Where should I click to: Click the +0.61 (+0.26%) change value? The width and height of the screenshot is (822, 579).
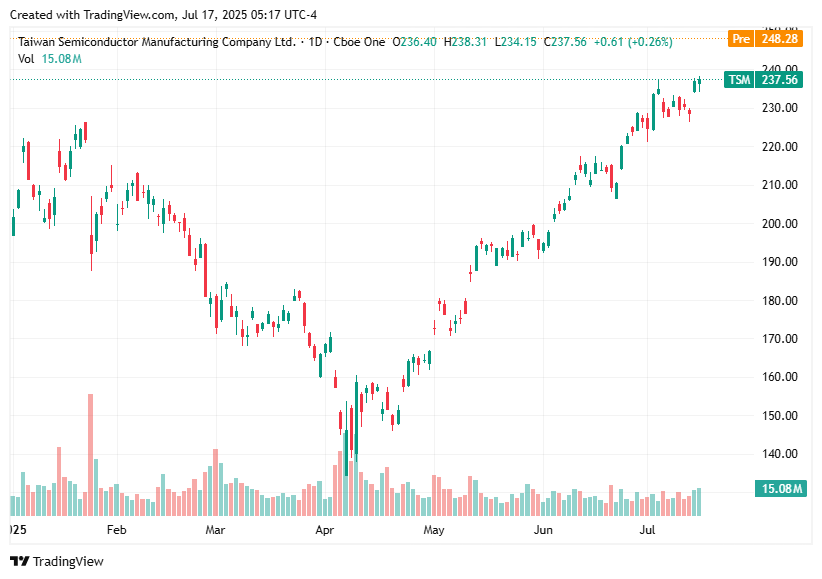[x=633, y=42]
